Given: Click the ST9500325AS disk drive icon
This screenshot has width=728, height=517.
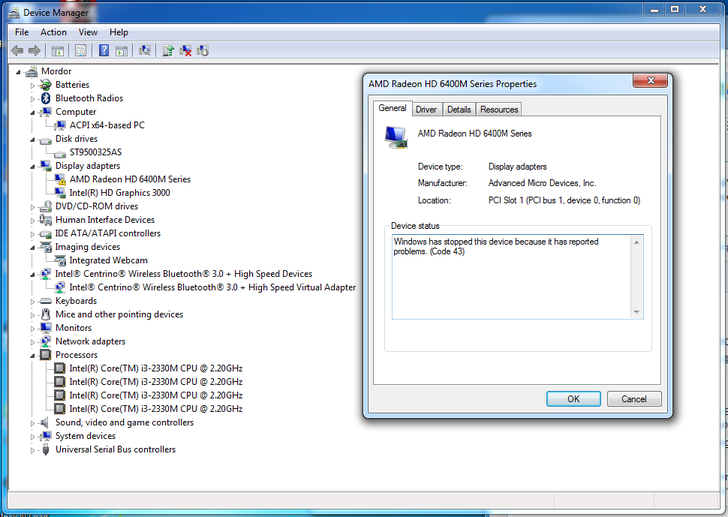Looking at the screenshot, I should coord(60,153).
